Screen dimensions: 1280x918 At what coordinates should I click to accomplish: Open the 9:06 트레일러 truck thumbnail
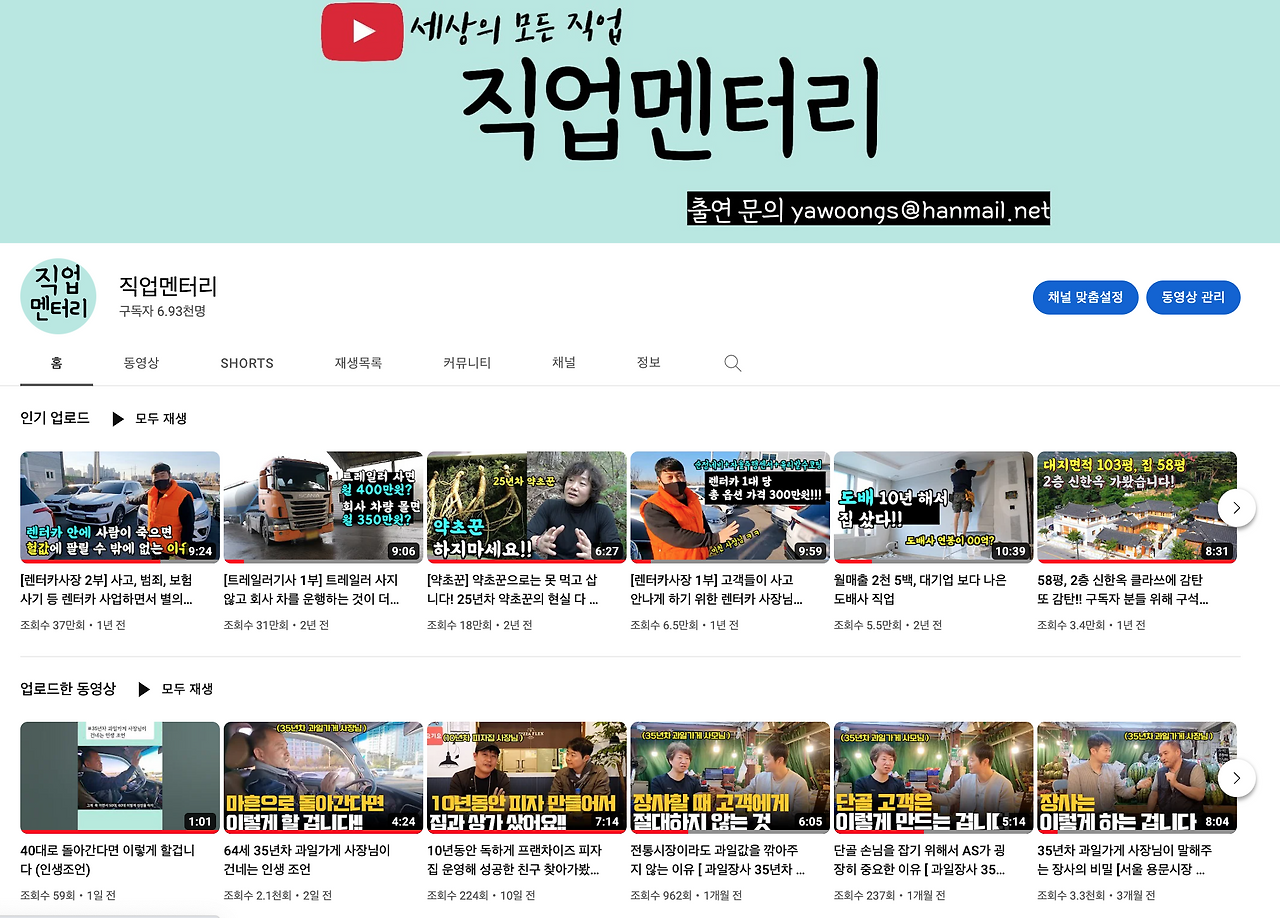pos(323,507)
